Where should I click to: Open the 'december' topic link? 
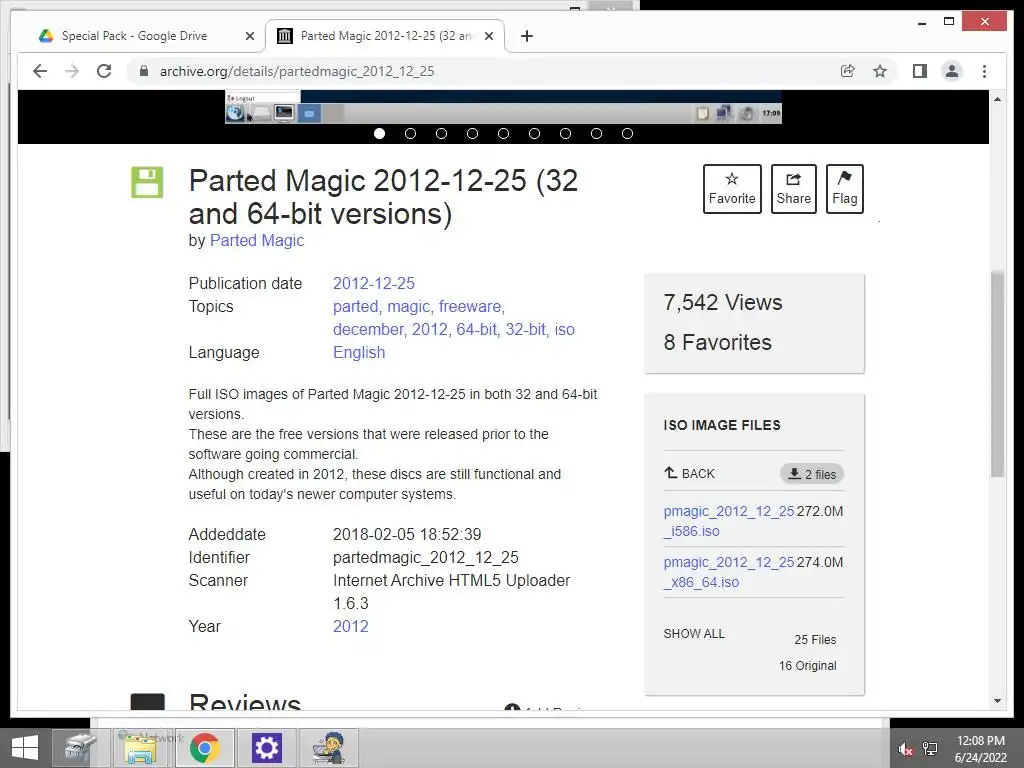click(x=368, y=329)
